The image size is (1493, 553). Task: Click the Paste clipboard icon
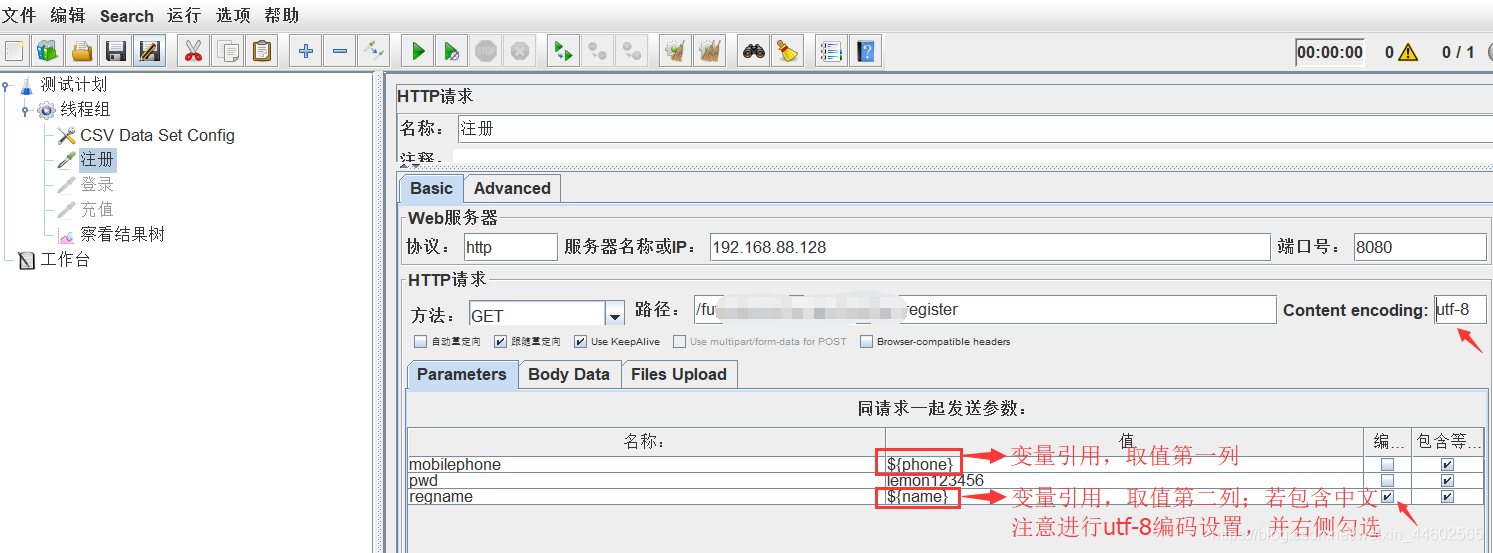tap(262, 50)
